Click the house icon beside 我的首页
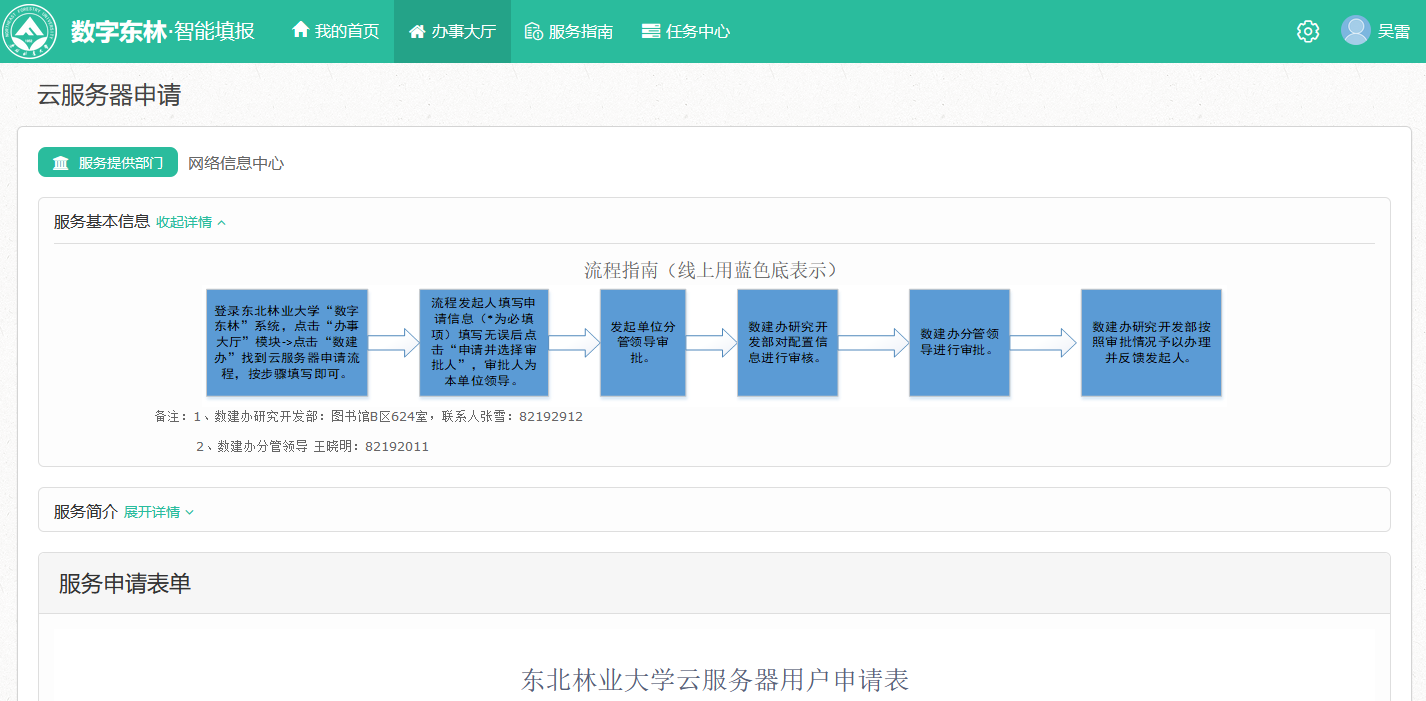The image size is (1426, 701). tap(300, 31)
